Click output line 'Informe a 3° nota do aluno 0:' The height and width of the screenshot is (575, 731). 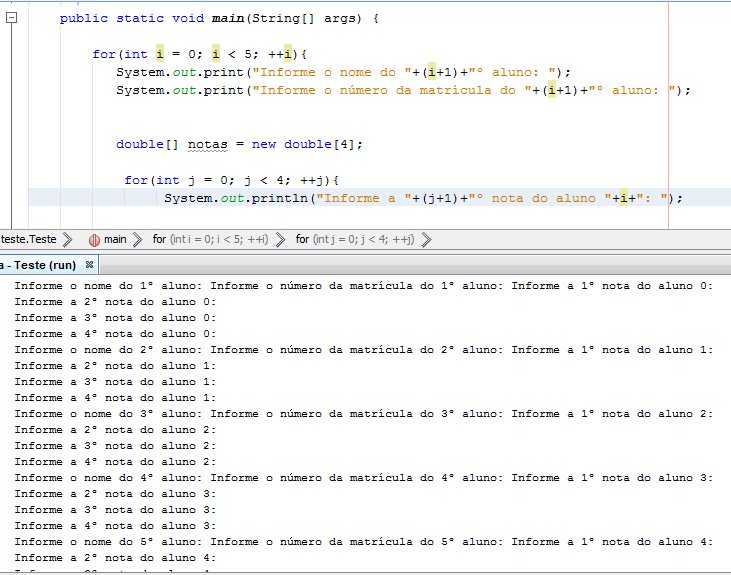tap(115, 318)
